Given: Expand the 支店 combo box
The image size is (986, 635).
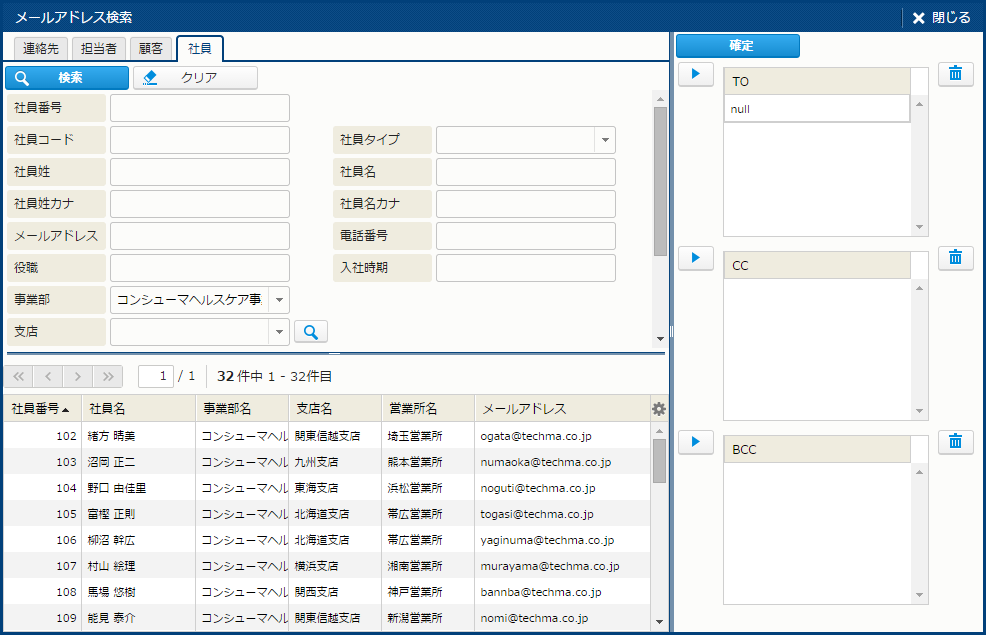Looking at the screenshot, I should pos(278,331).
